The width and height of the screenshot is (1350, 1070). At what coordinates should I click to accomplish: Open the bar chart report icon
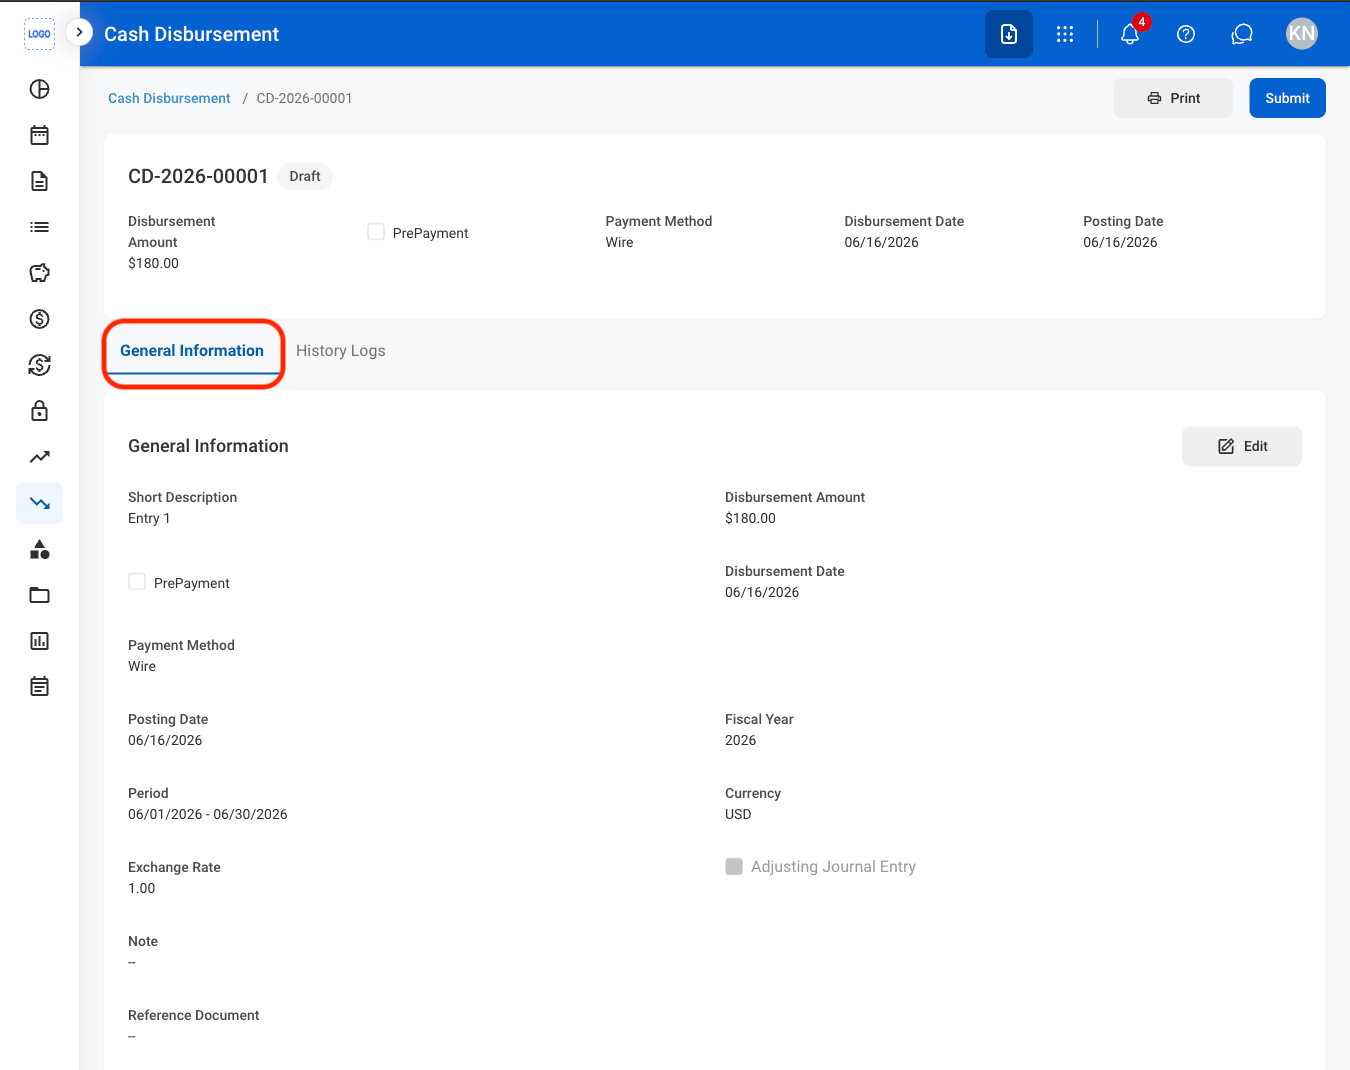(39, 641)
